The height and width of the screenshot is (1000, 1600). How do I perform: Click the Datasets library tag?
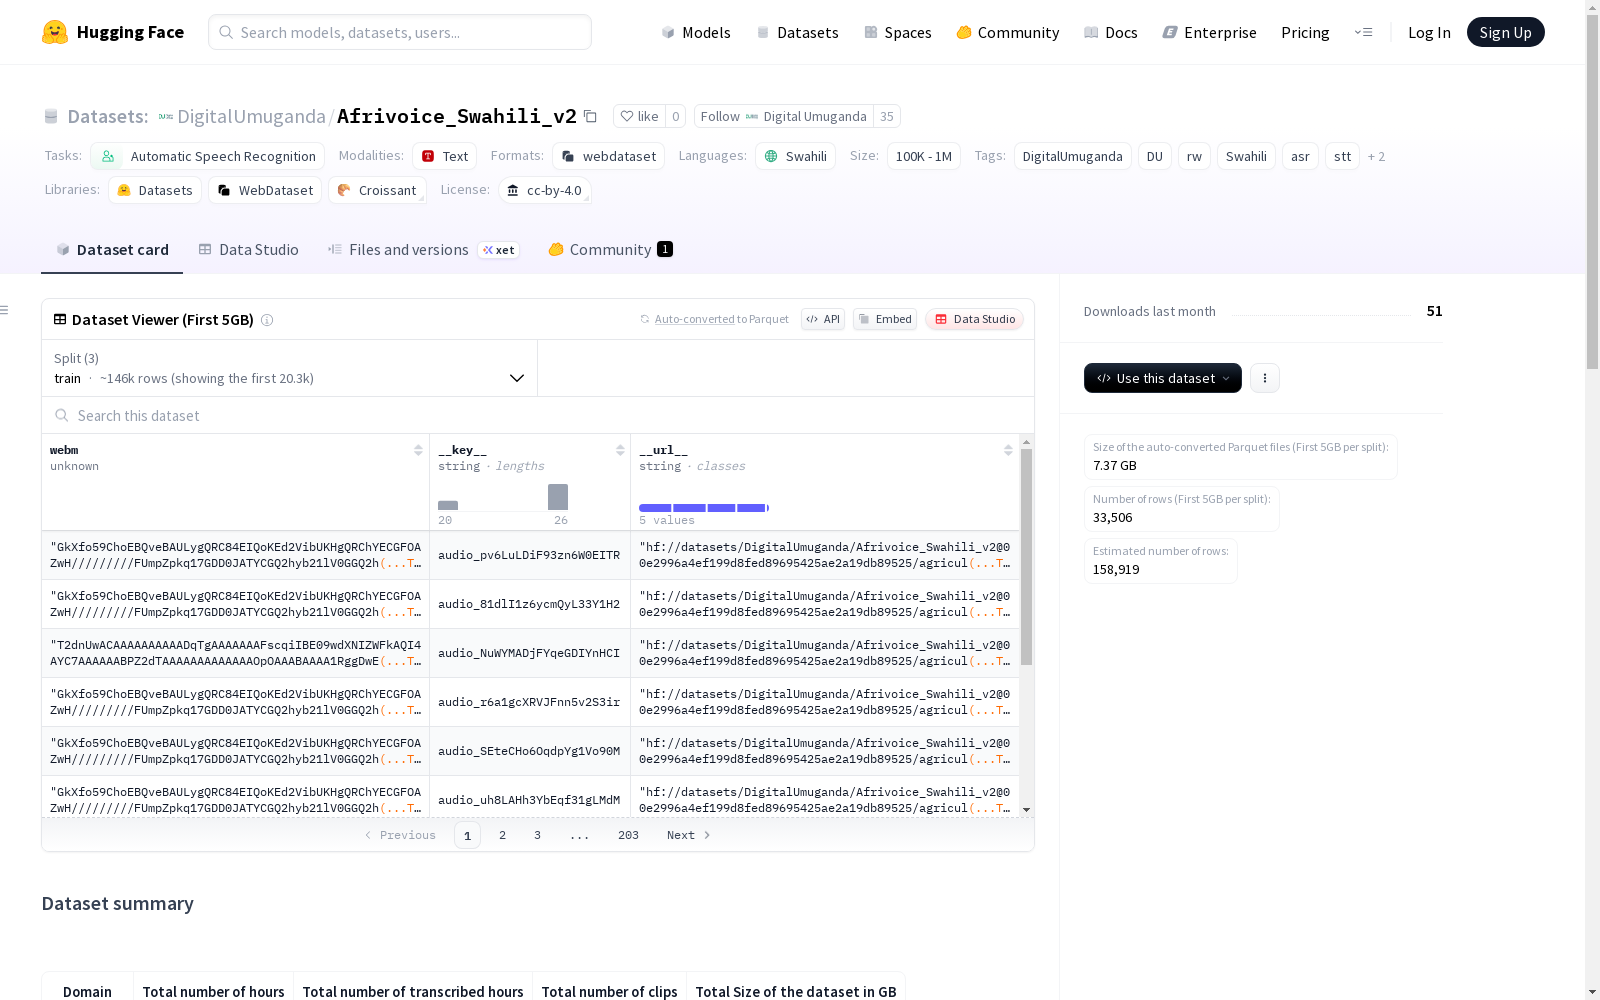click(155, 190)
